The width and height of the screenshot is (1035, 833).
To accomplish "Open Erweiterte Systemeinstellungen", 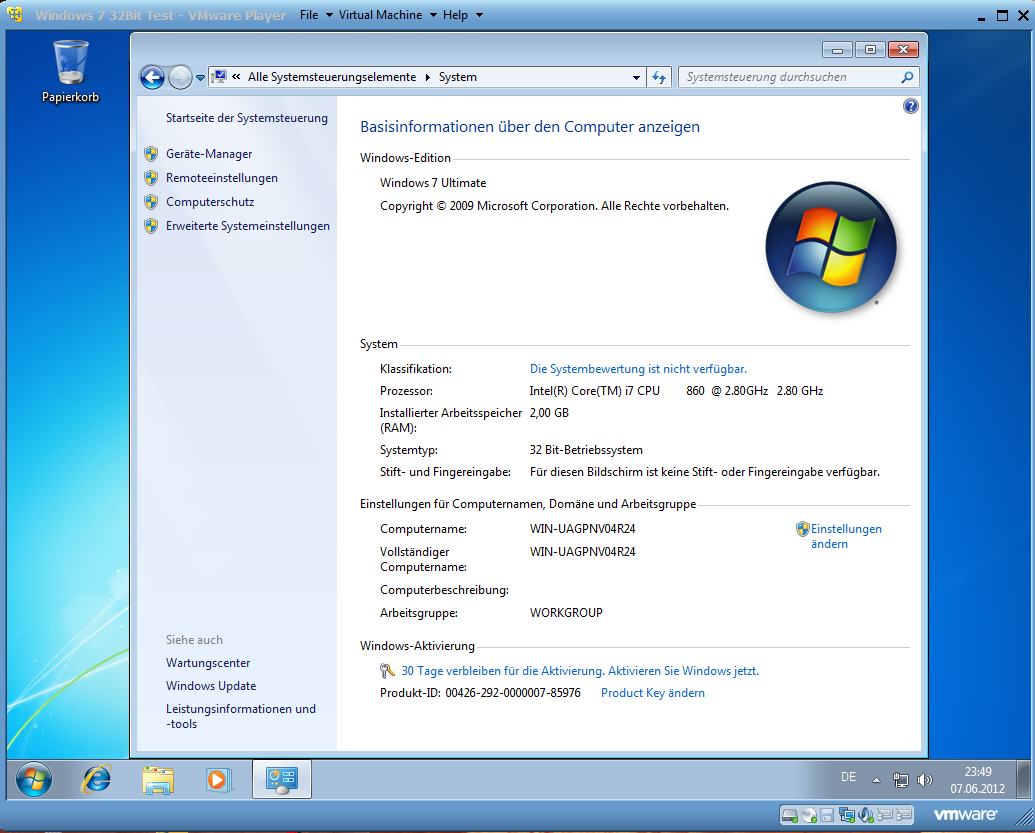I will tap(248, 226).
